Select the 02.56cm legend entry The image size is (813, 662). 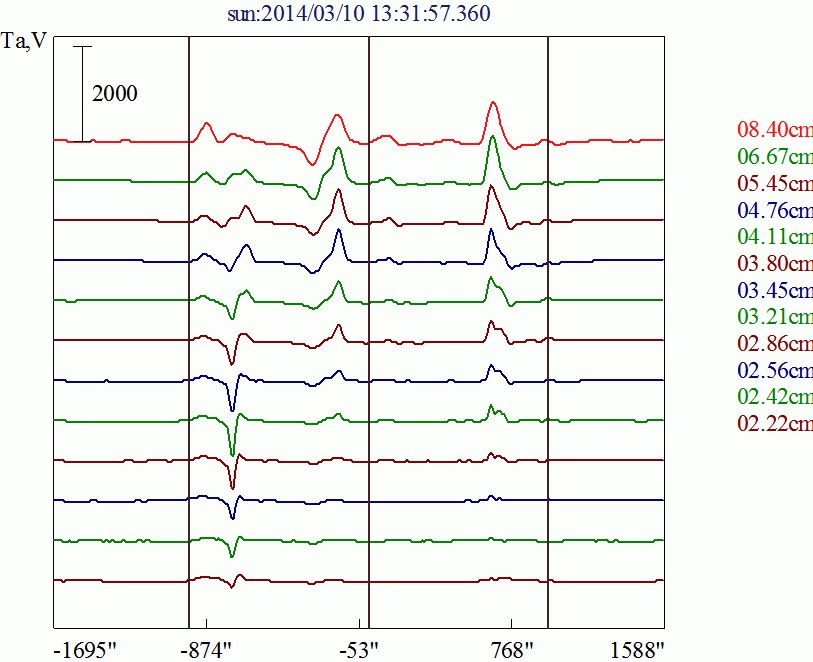[x=775, y=370]
